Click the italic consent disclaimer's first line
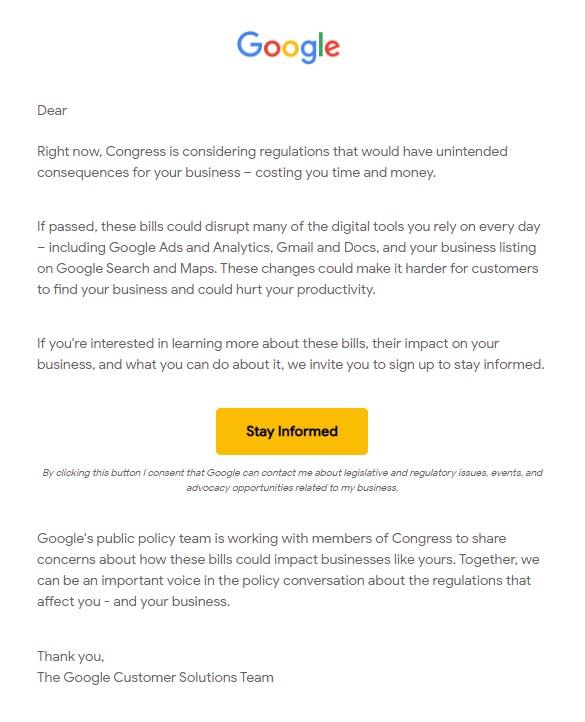Viewport: 585px width, 722px height. tap(292, 473)
